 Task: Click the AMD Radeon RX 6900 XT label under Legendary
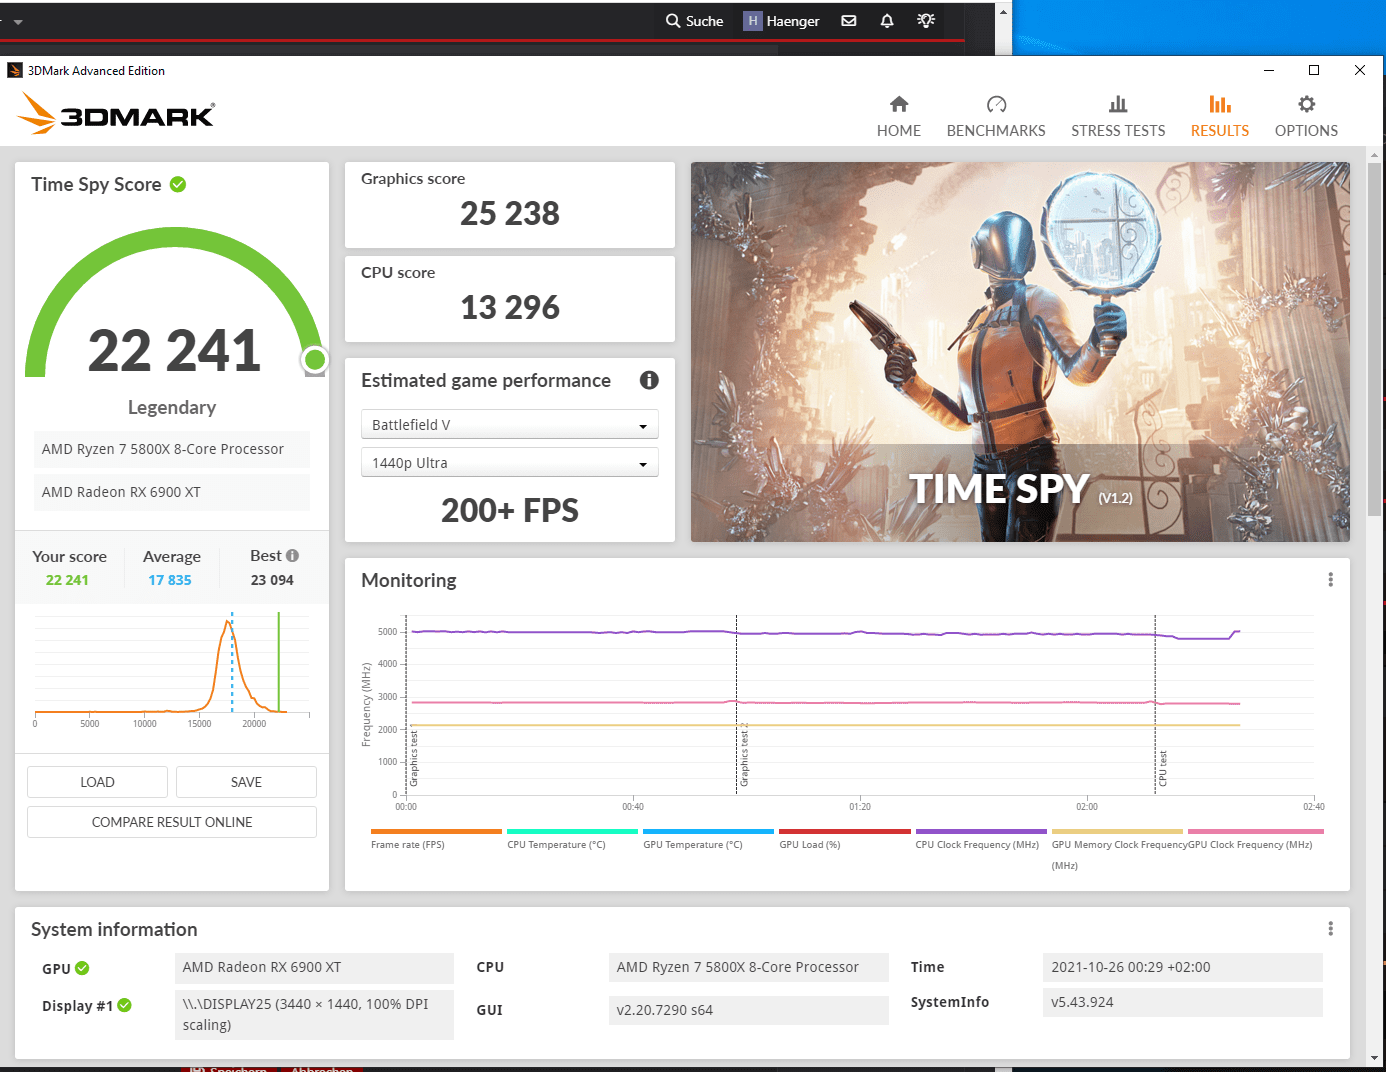click(x=172, y=492)
